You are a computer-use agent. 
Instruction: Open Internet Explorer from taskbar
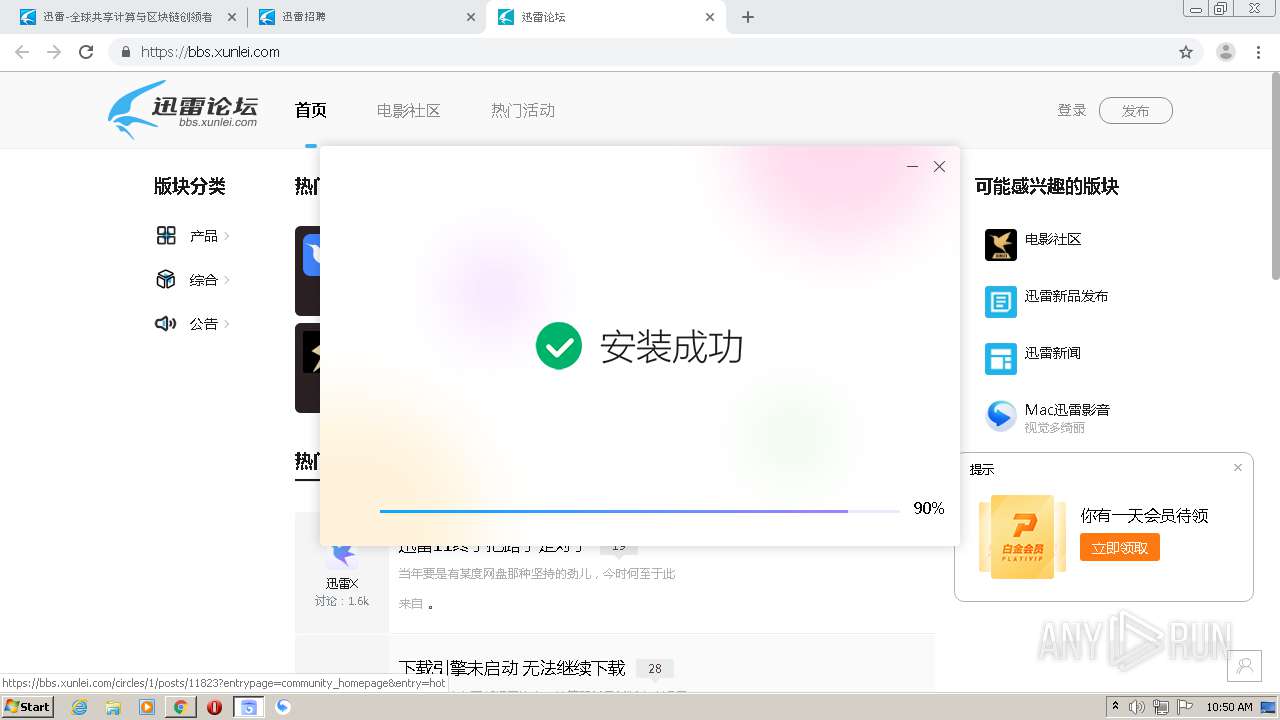point(79,707)
